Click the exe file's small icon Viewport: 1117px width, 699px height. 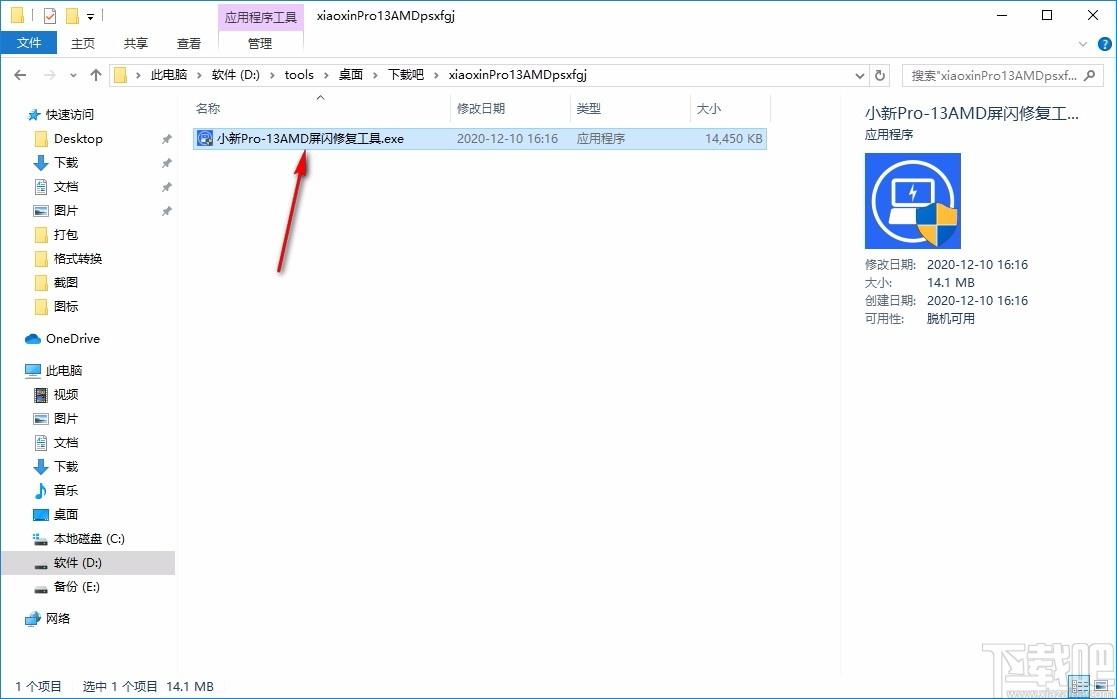(204, 139)
